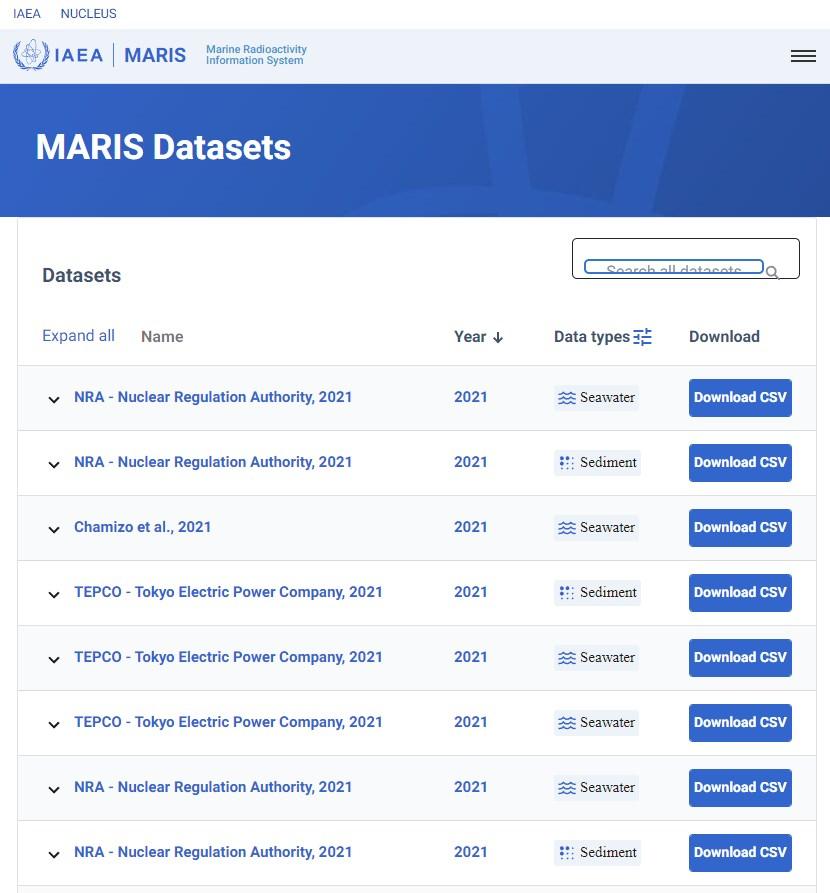Click Sediment dots icon in bottom NRA row
Screen dimensions: 830x893
567,853
